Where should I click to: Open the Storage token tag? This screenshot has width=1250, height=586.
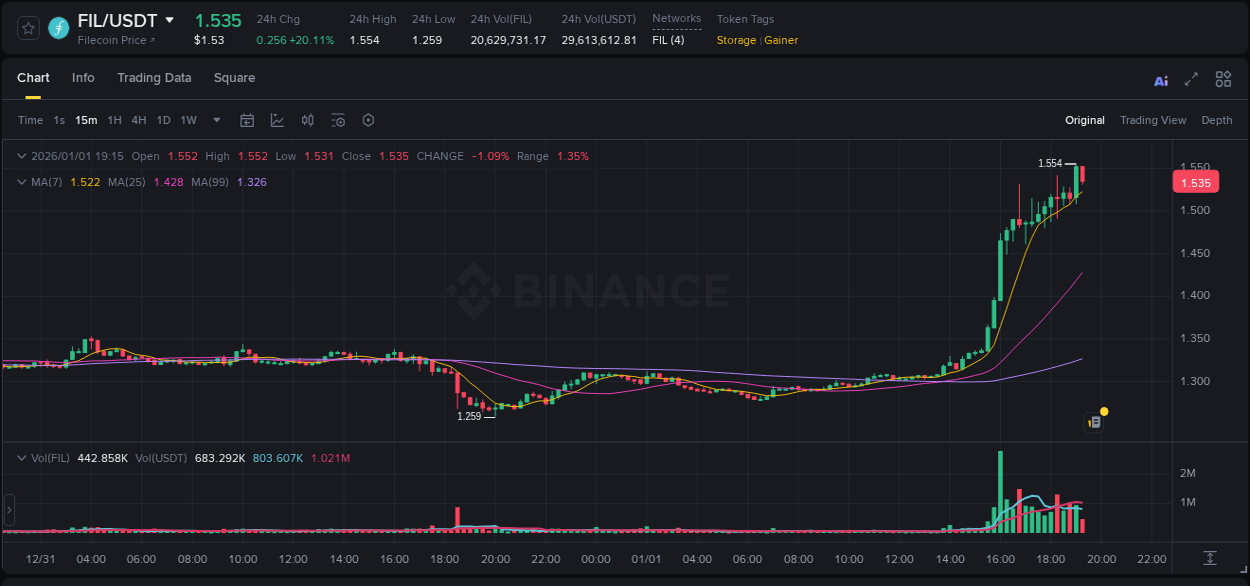[736, 40]
